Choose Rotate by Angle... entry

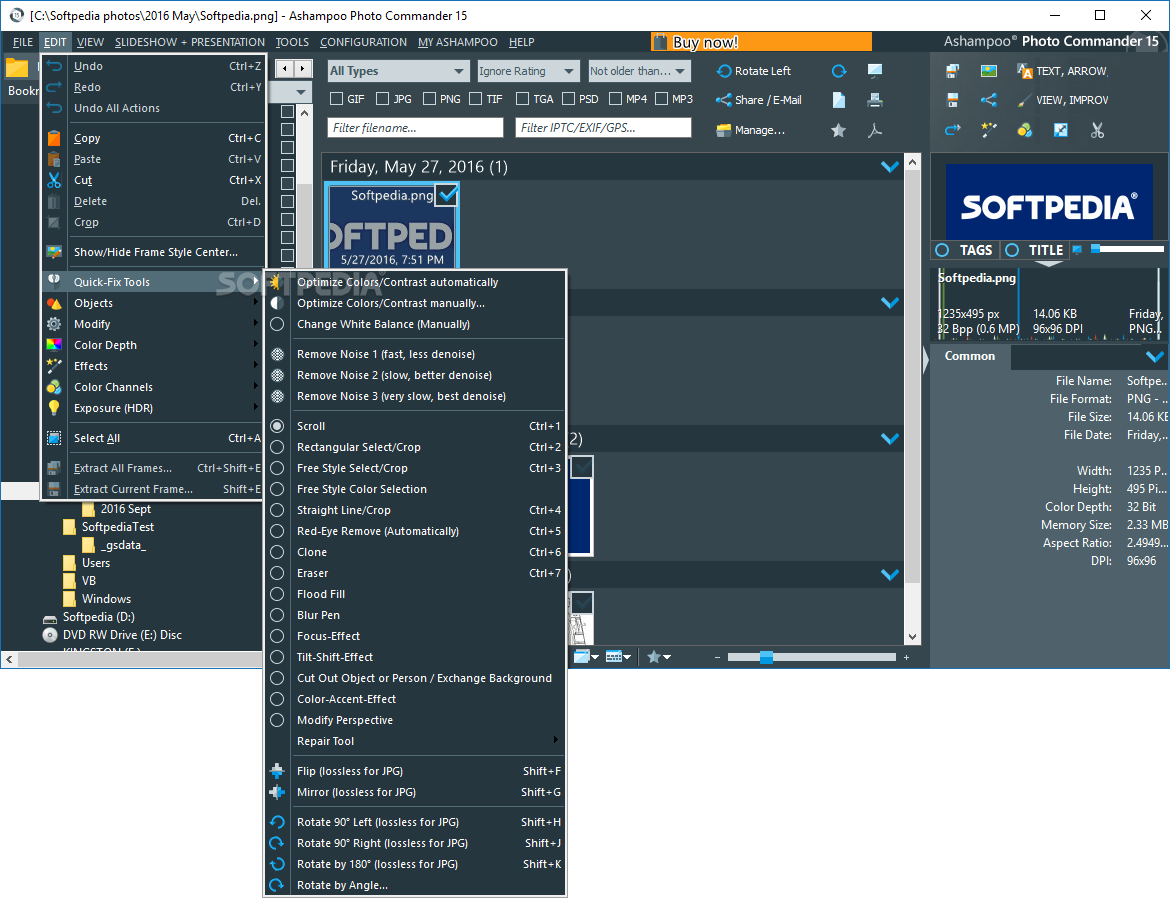[416, 885]
